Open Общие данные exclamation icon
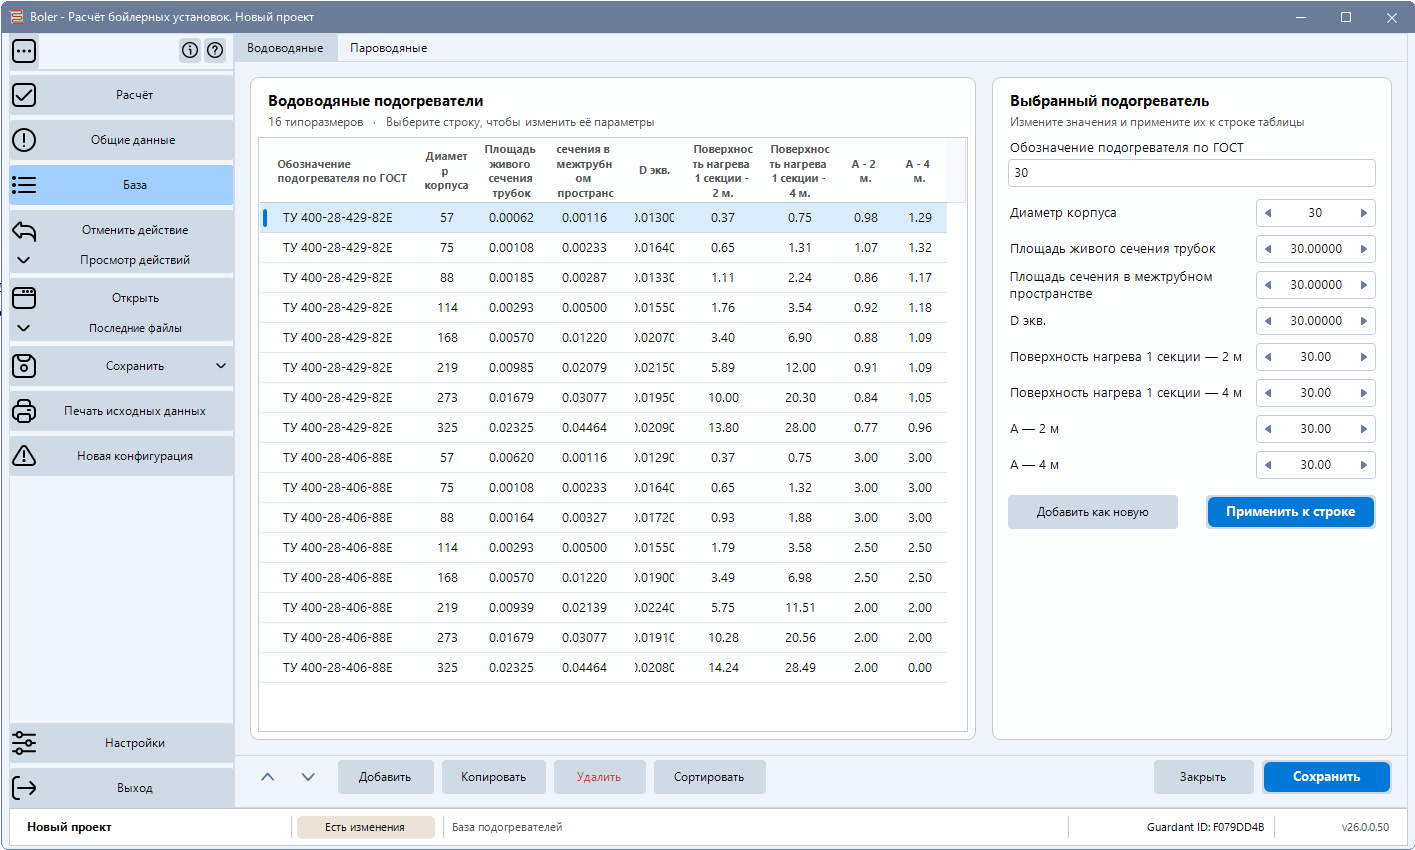 coord(24,140)
